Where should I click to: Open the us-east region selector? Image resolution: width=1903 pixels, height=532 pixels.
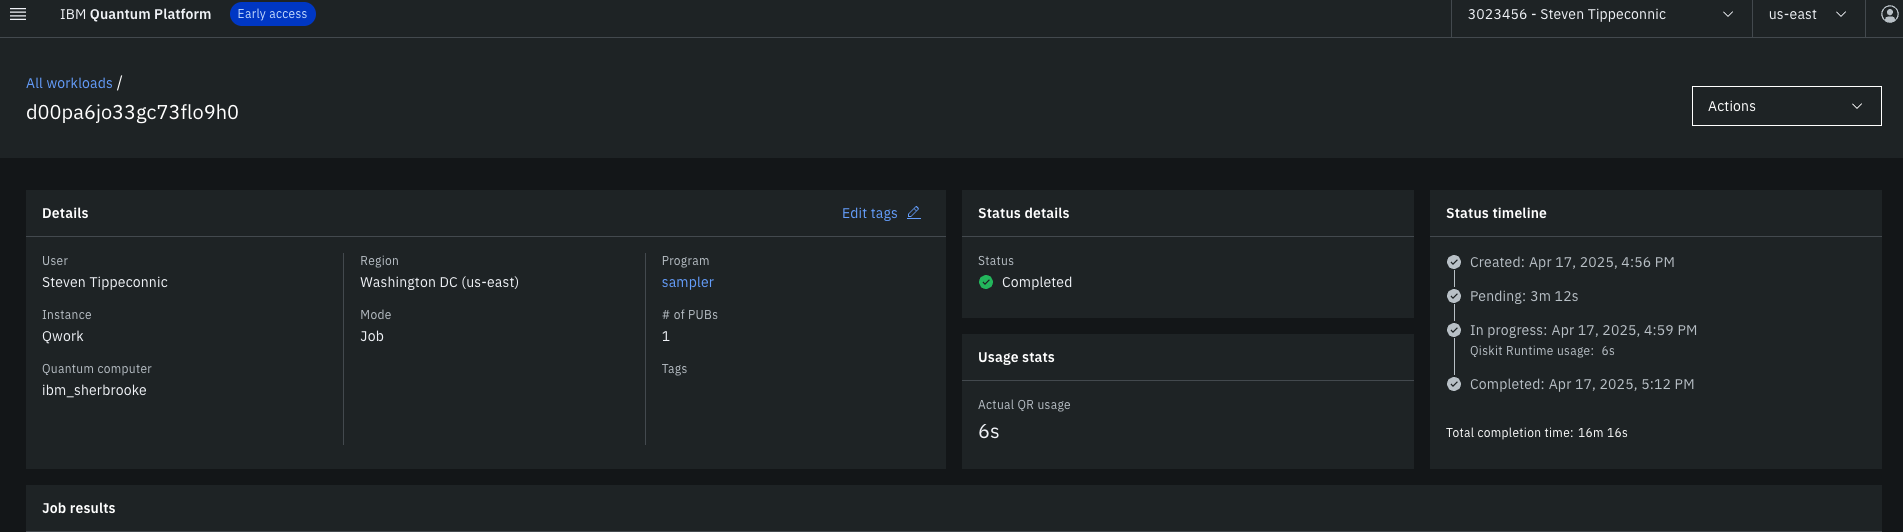tap(1808, 15)
